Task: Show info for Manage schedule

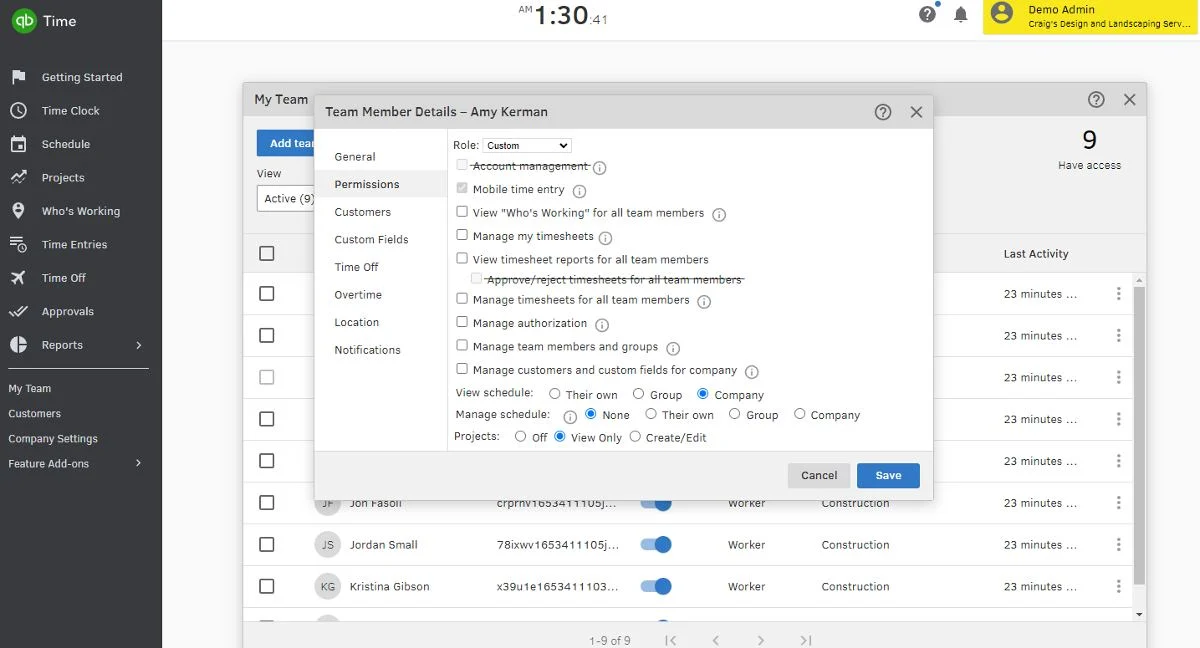Action: pos(570,416)
